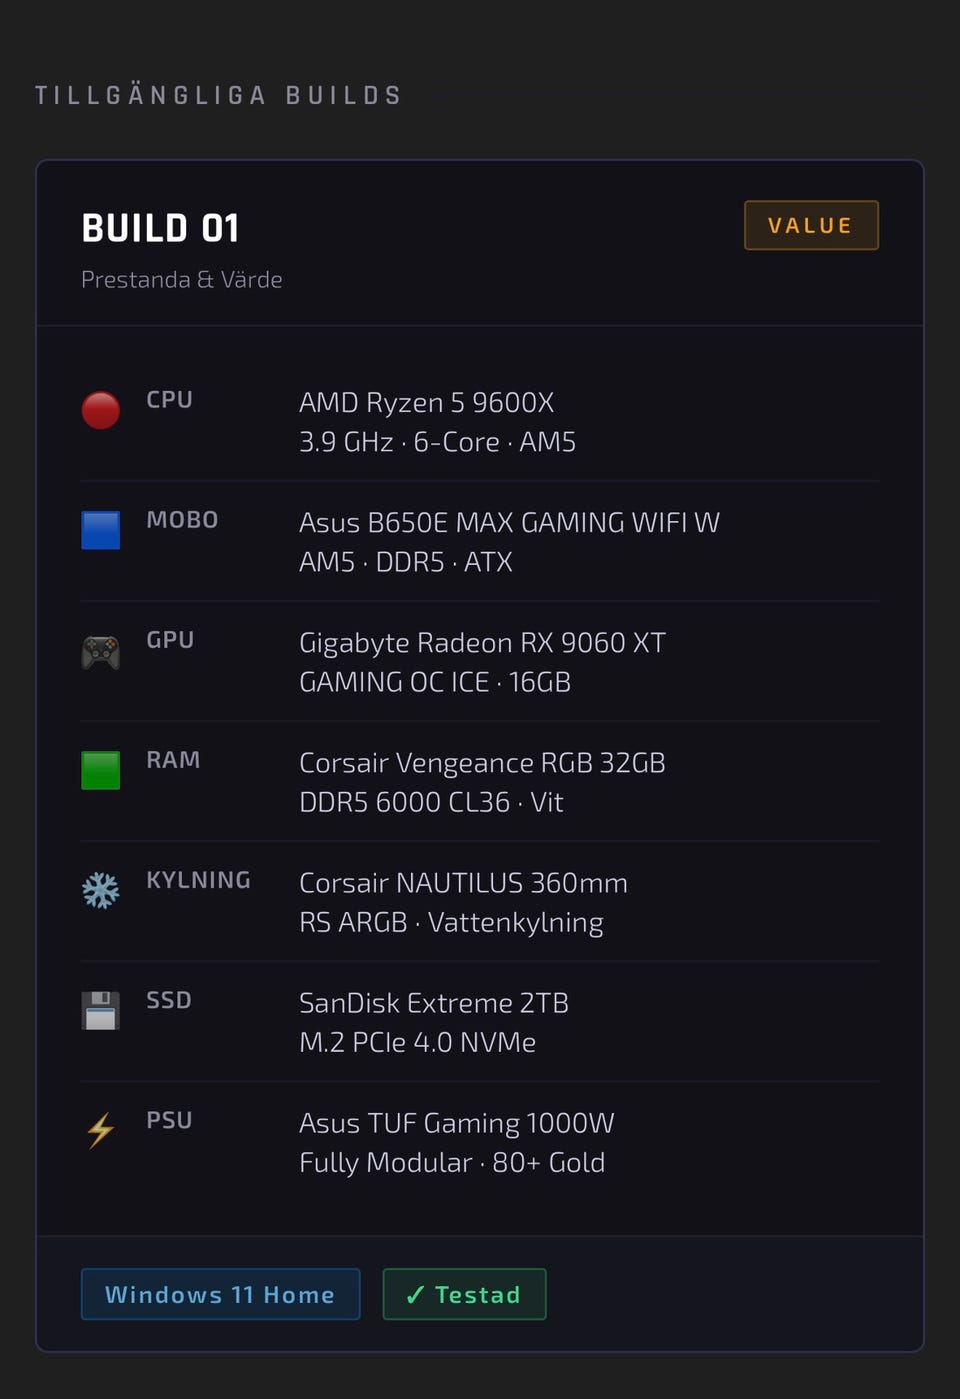Click the VALUE badge
The height and width of the screenshot is (1399, 960).
[811, 225]
